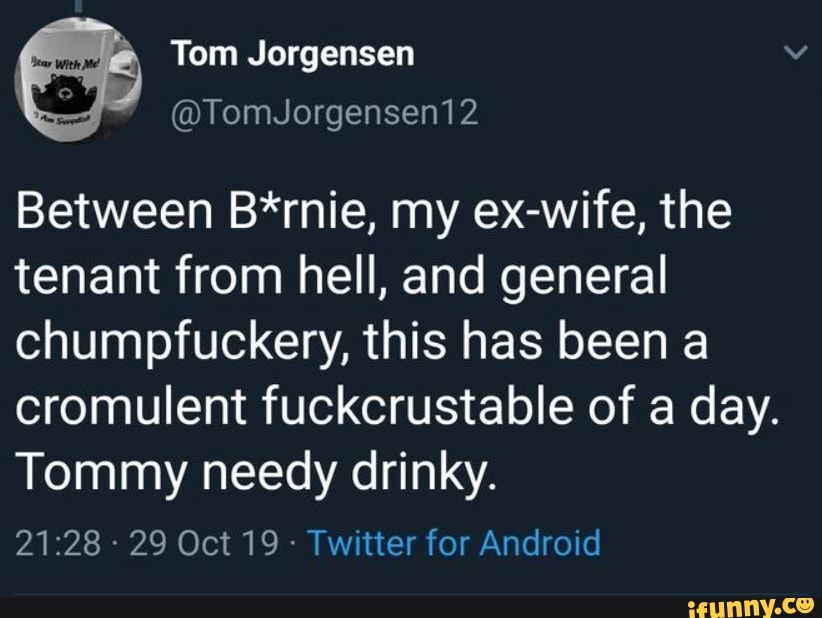822x618 pixels.
Task: Click the smiley face in iFunny logo
Action: point(806,603)
